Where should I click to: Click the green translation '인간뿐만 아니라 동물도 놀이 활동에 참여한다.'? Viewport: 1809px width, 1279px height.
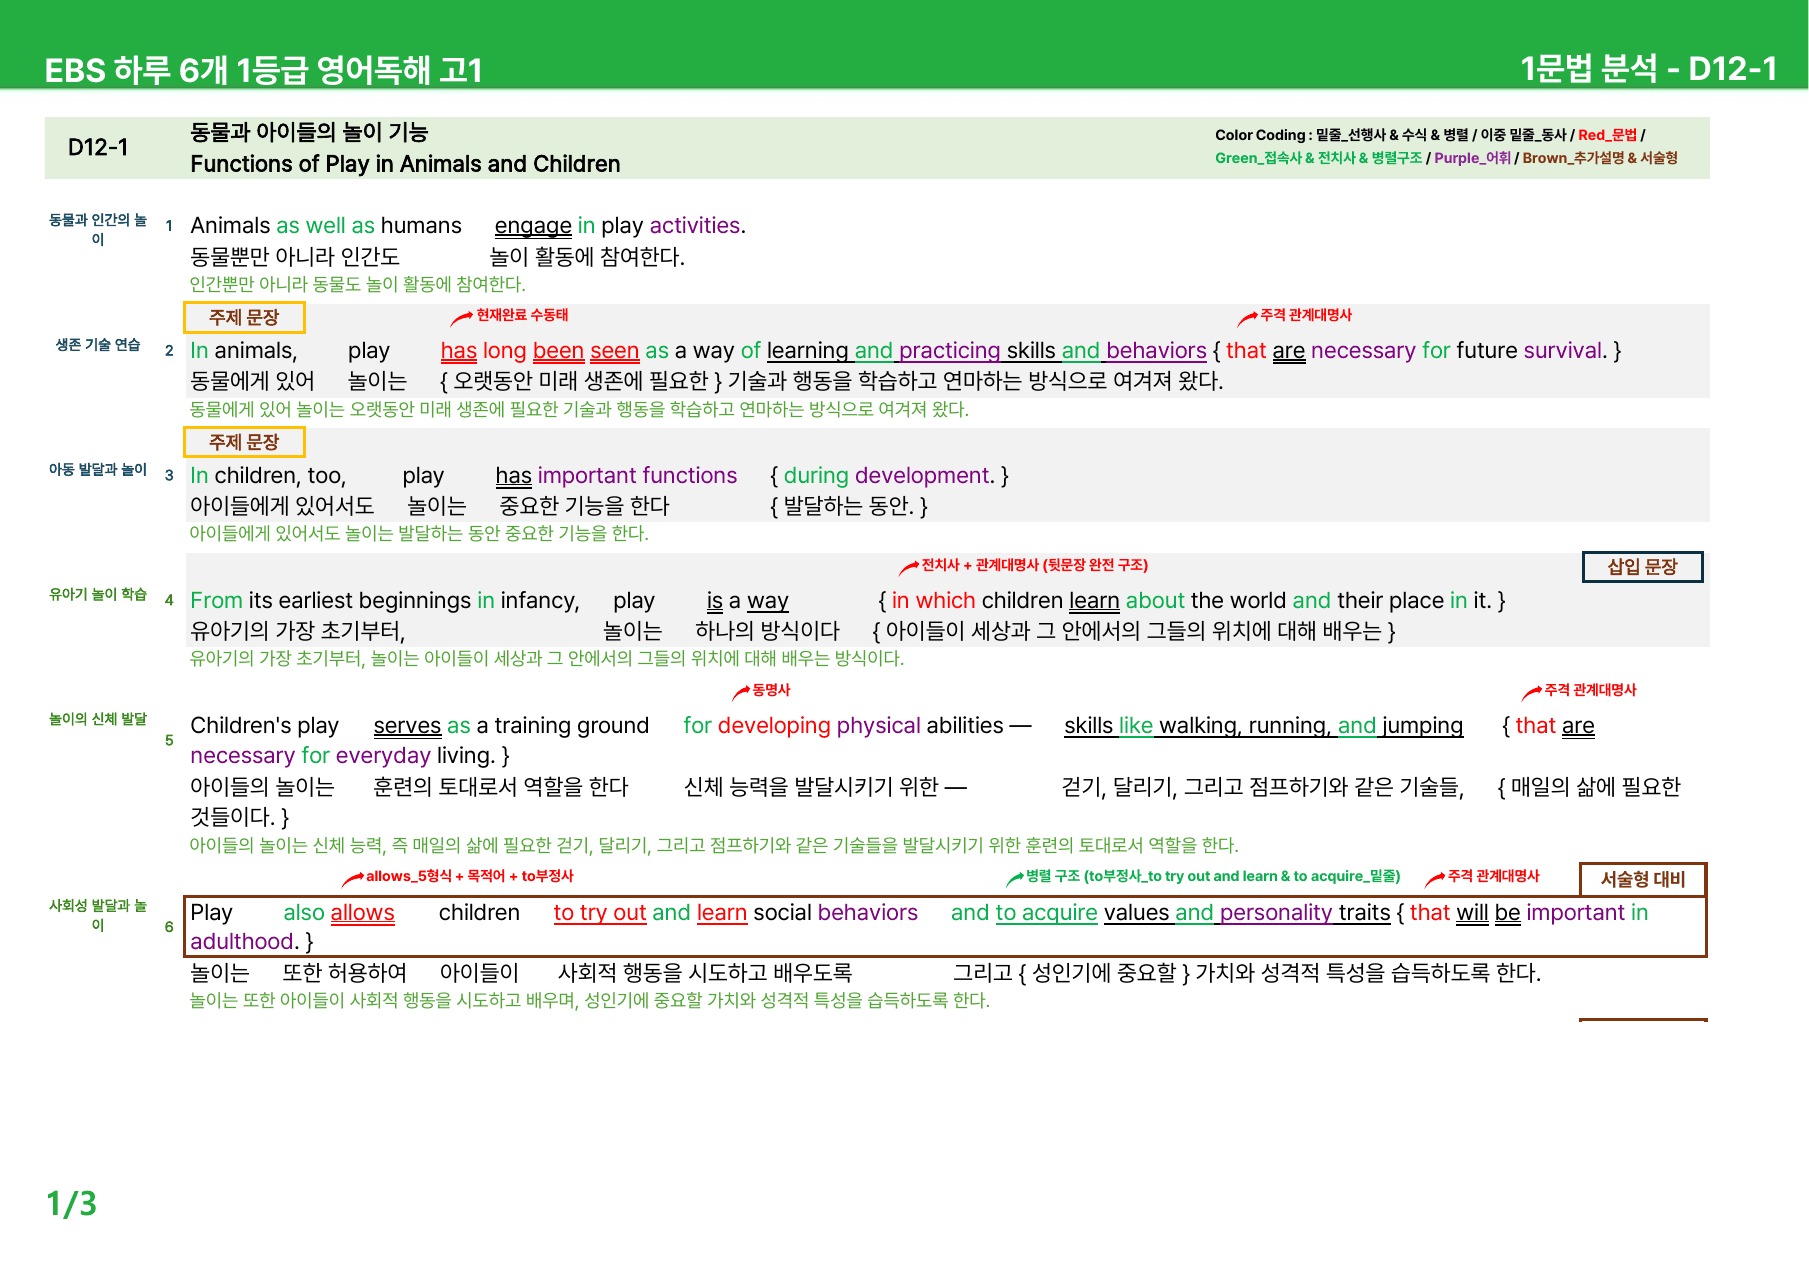click(358, 284)
